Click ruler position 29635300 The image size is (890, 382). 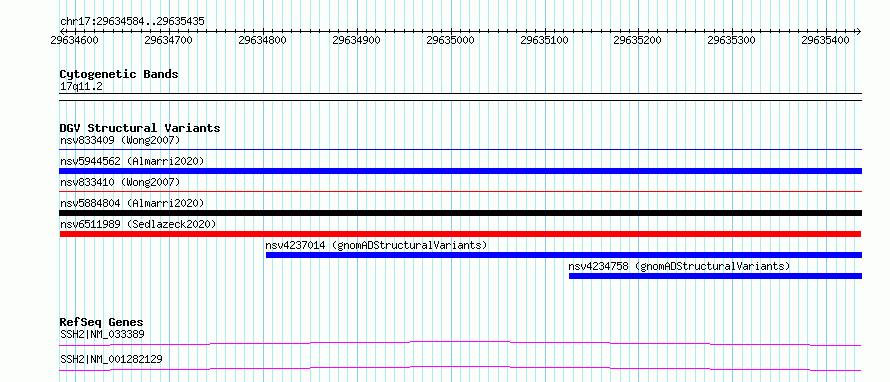click(x=732, y=40)
